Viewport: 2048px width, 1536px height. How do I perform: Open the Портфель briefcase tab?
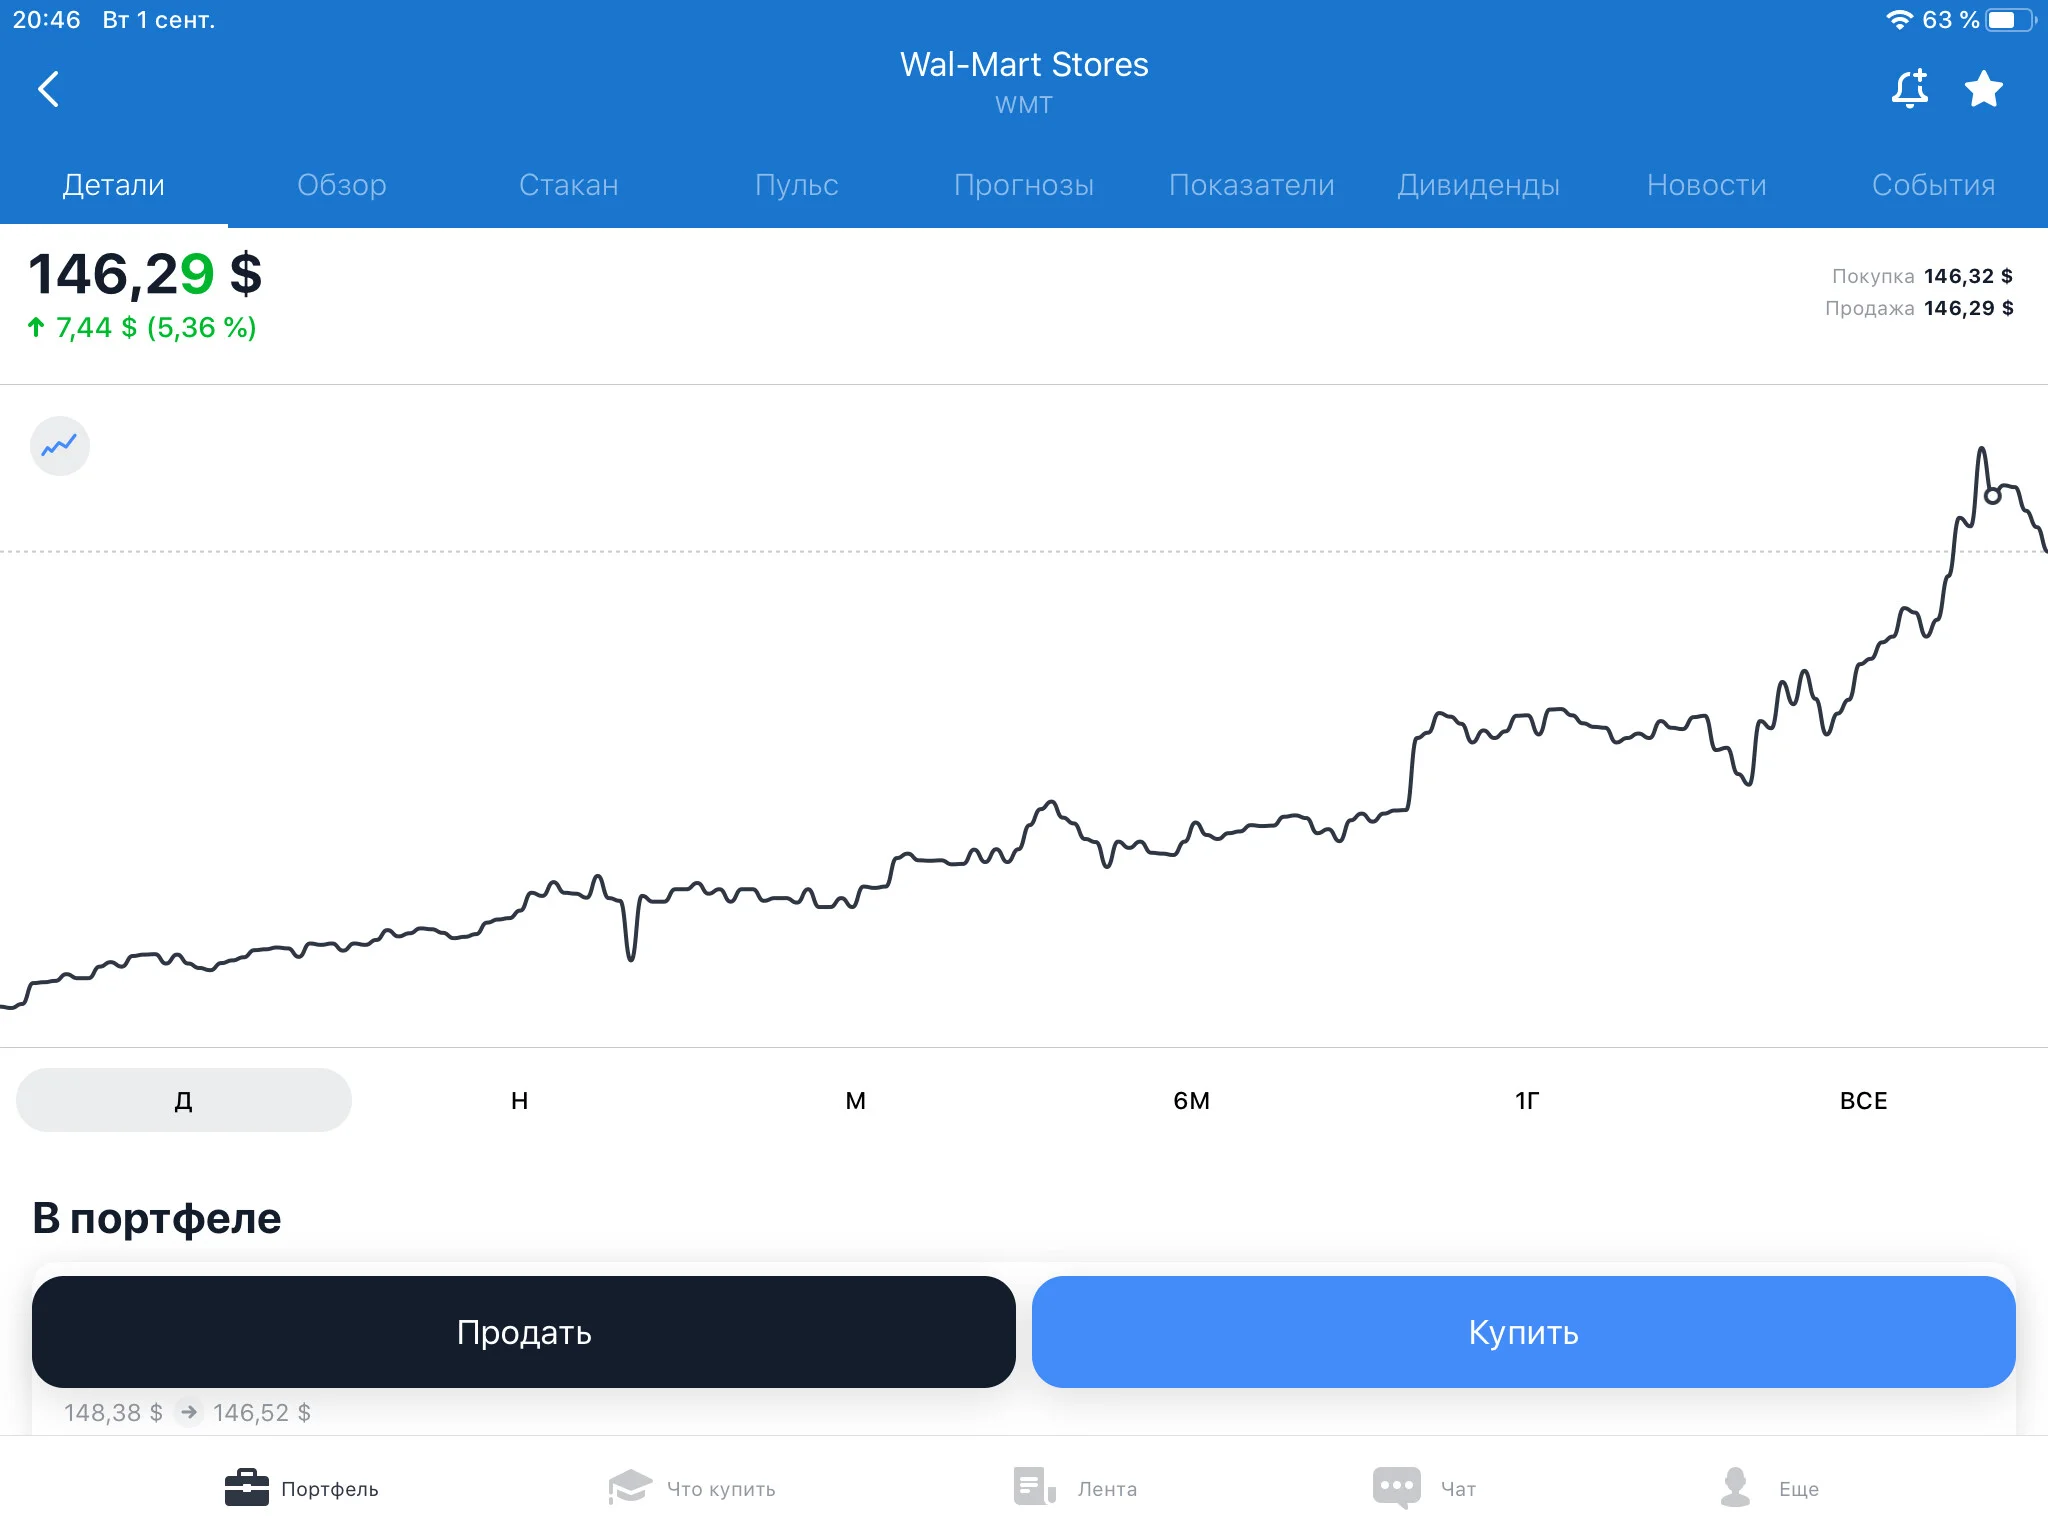click(301, 1488)
